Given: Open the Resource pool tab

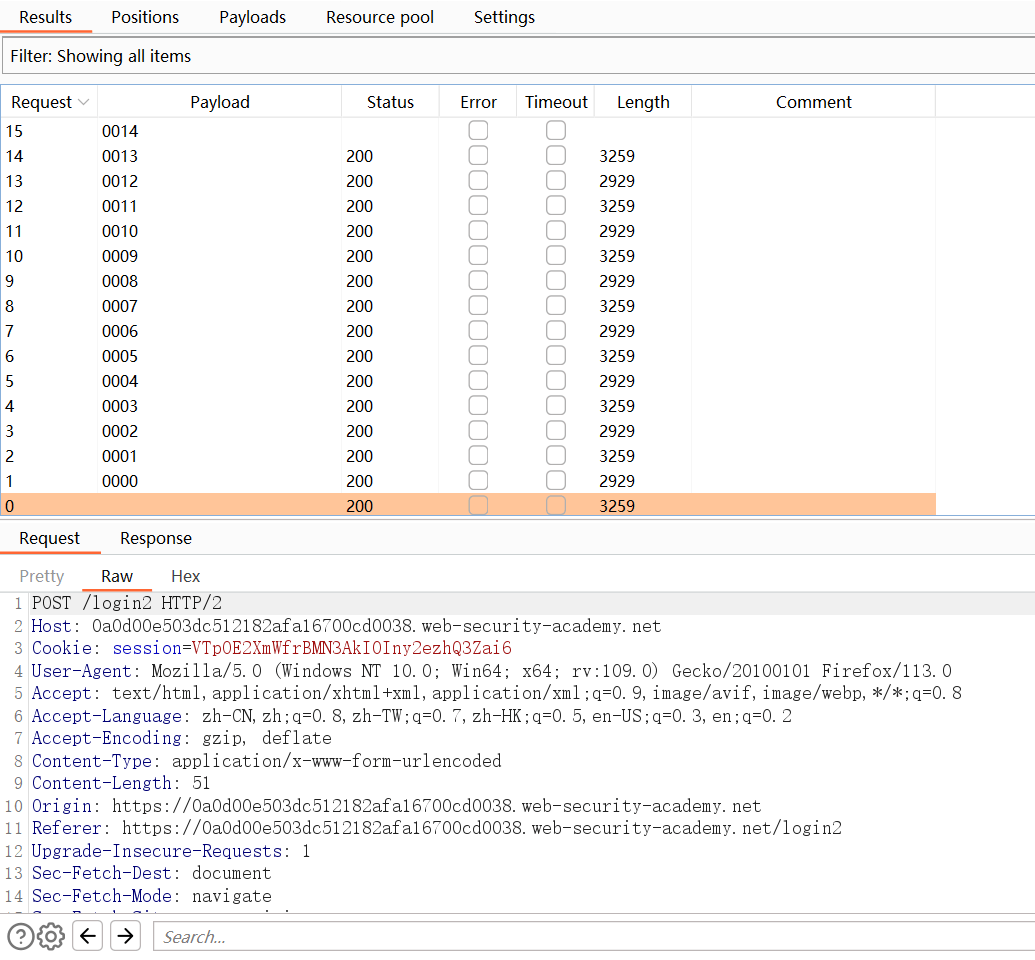Looking at the screenshot, I should tap(380, 17).
